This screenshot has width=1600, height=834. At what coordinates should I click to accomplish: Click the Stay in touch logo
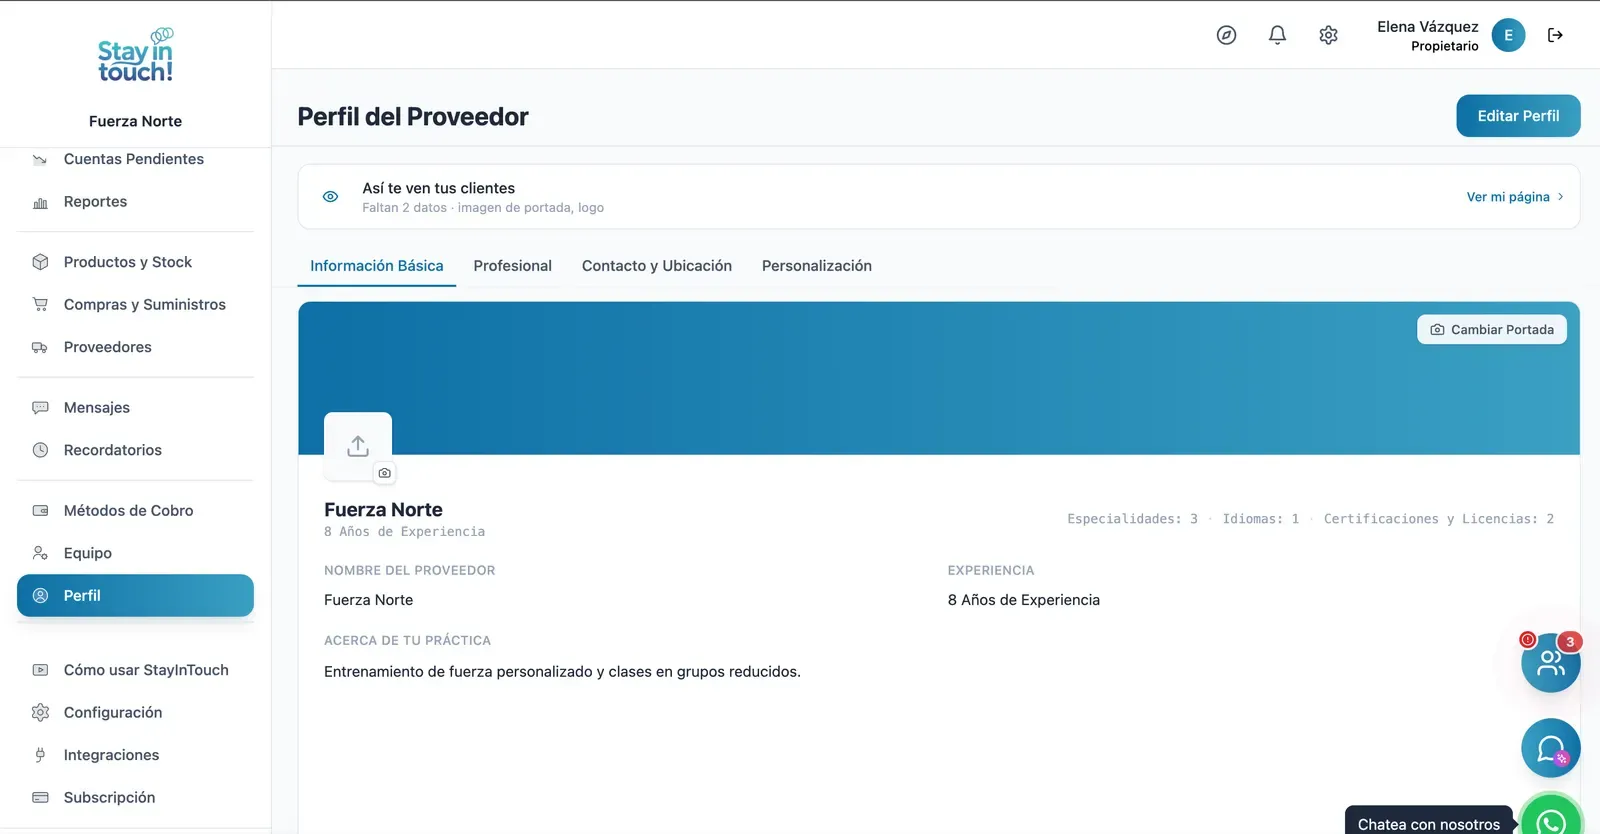pyautogui.click(x=135, y=56)
